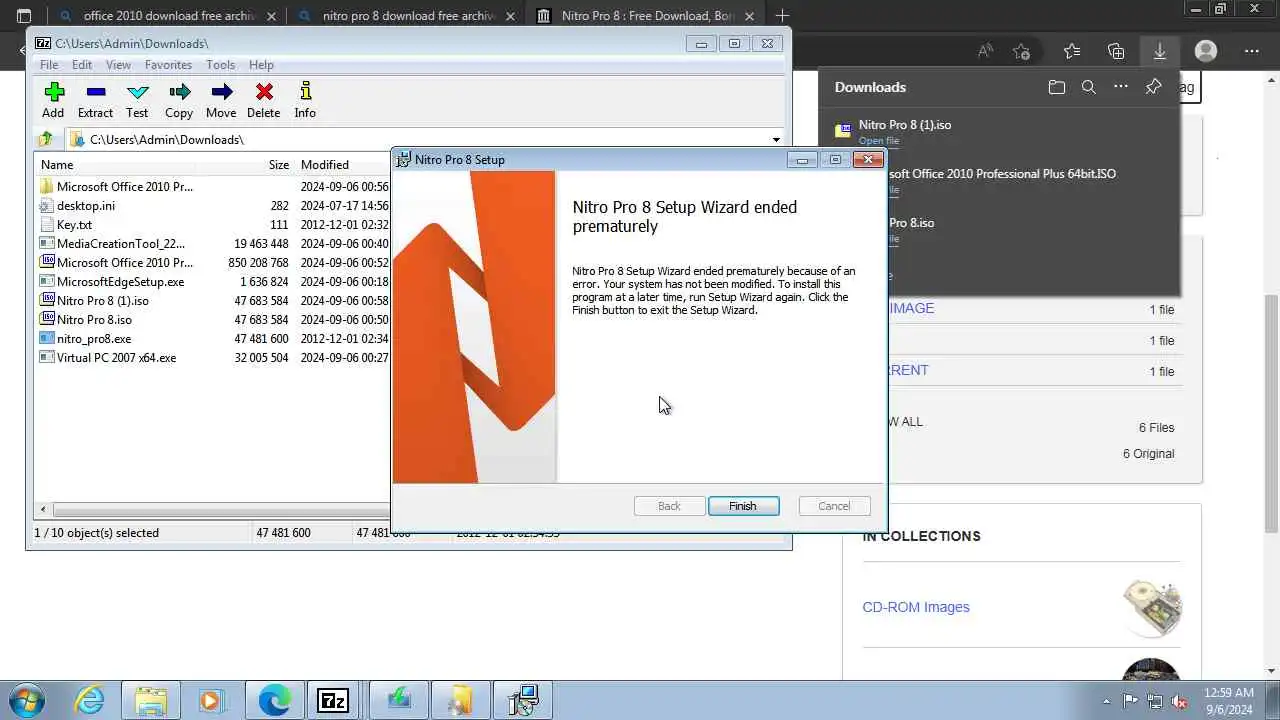This screenshot has height=720, width=1280.
Task: Go up one folder level in 7-Zip
Action: pos(46,140)
